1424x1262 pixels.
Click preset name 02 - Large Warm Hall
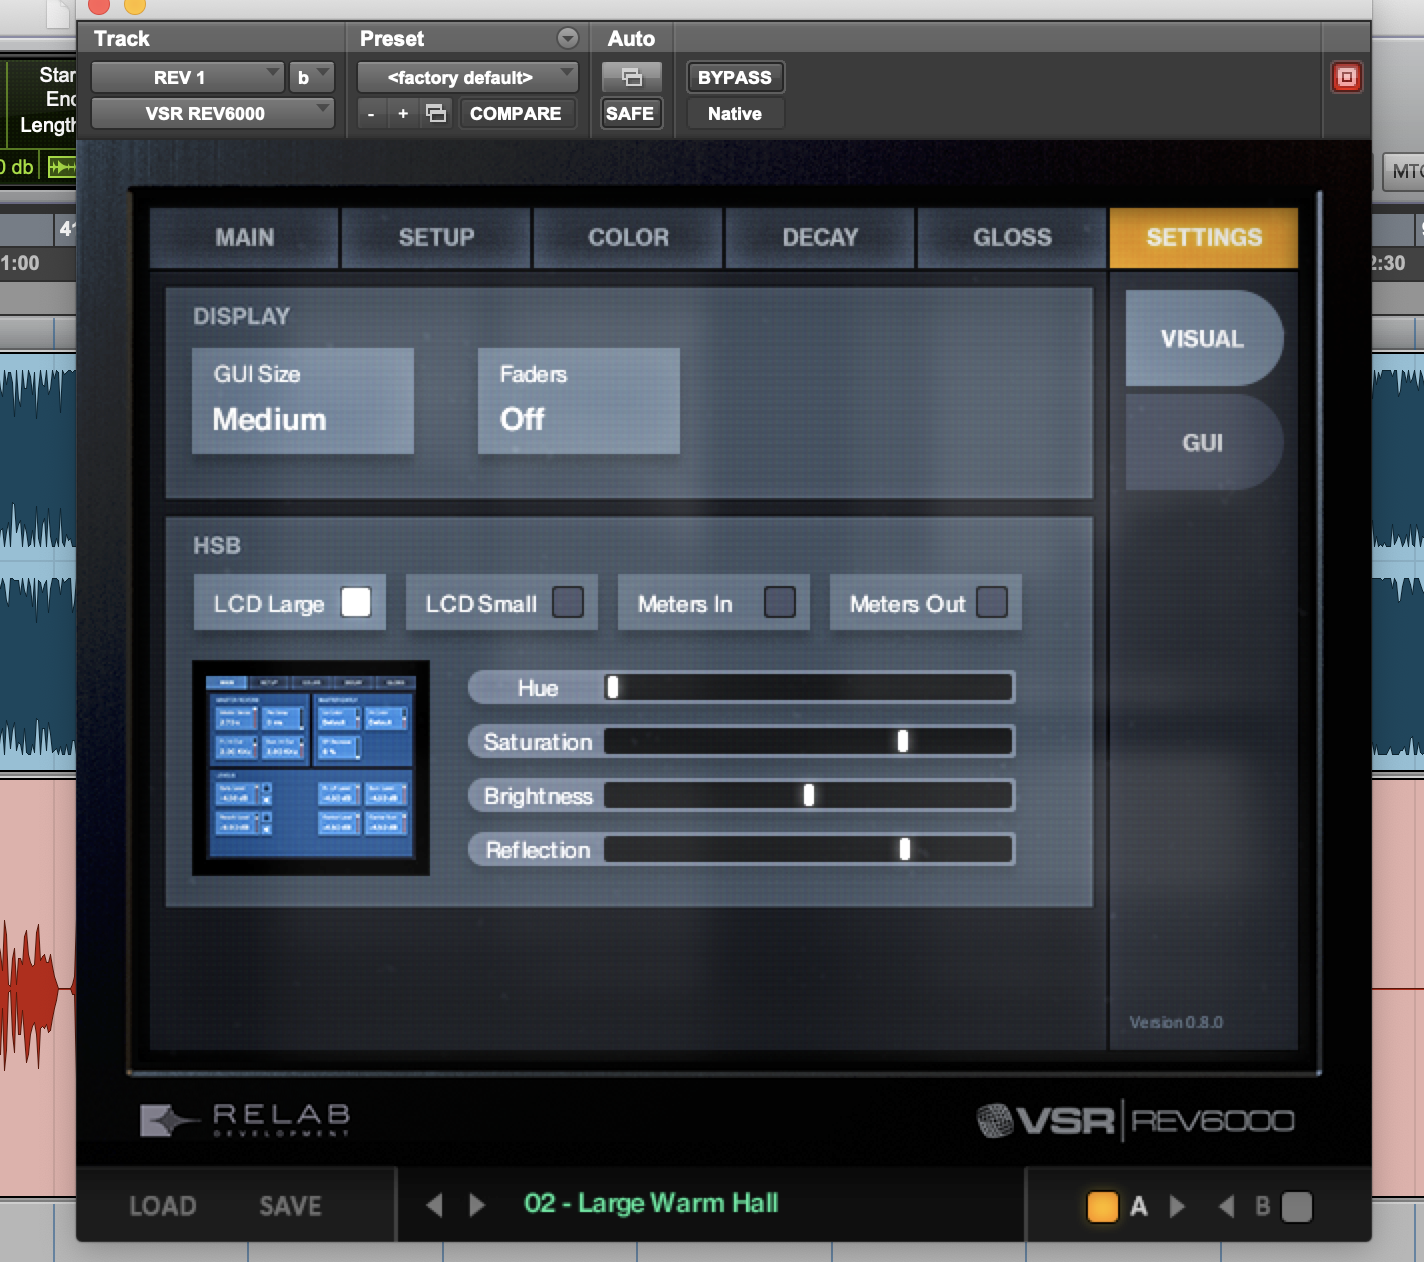click(651, 1203)
